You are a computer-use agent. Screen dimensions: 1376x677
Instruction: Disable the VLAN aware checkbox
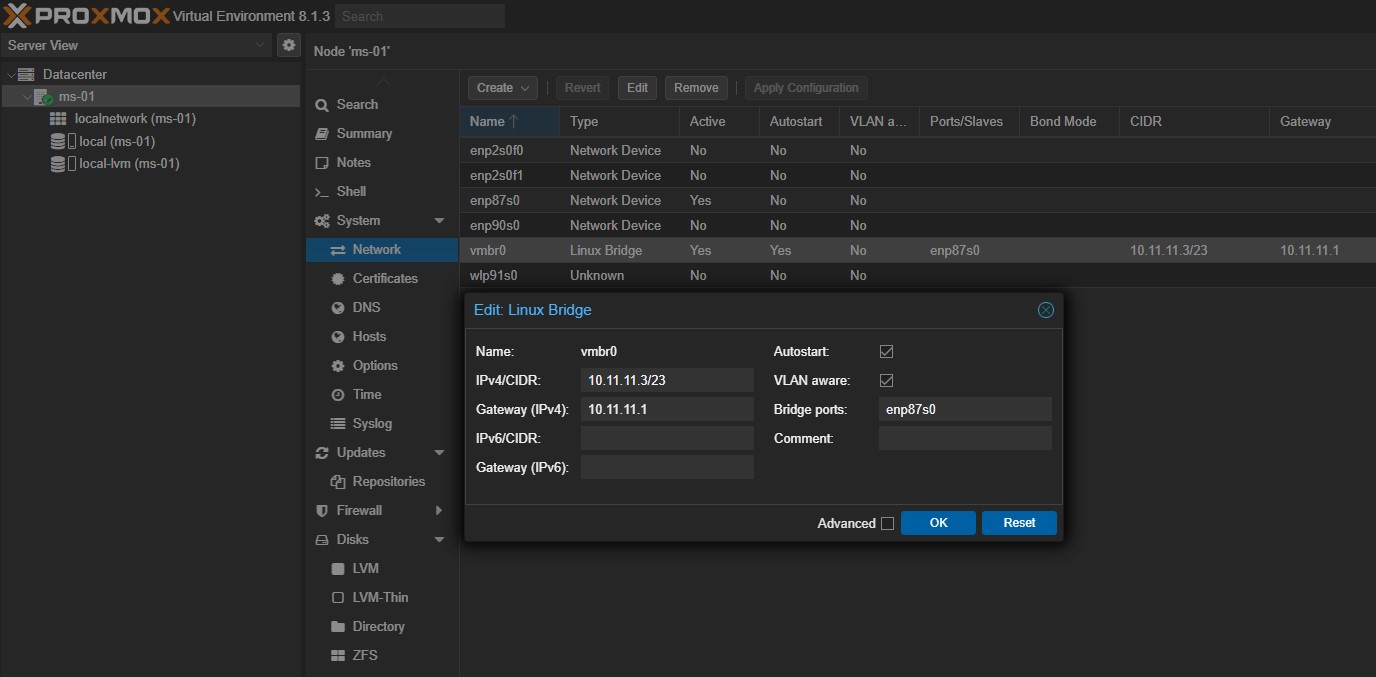pyautogui.click(x=886, y=381)
